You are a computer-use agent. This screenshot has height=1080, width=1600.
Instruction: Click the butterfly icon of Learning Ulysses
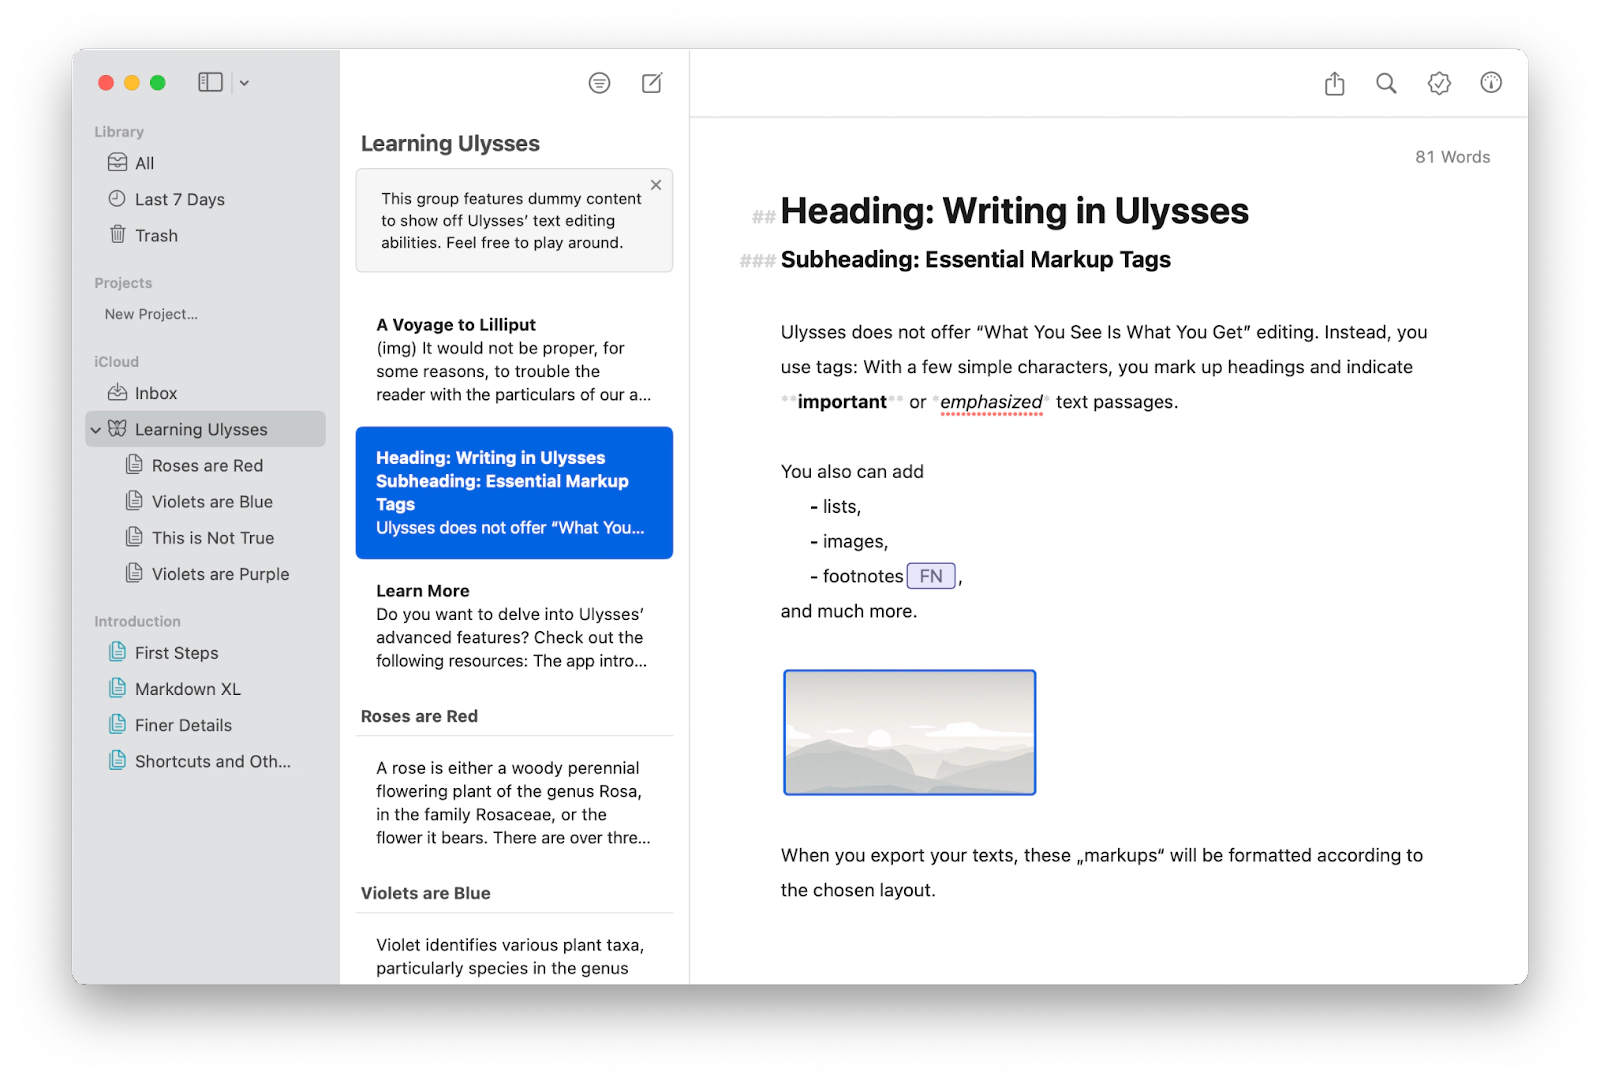(x=117, y=428)
